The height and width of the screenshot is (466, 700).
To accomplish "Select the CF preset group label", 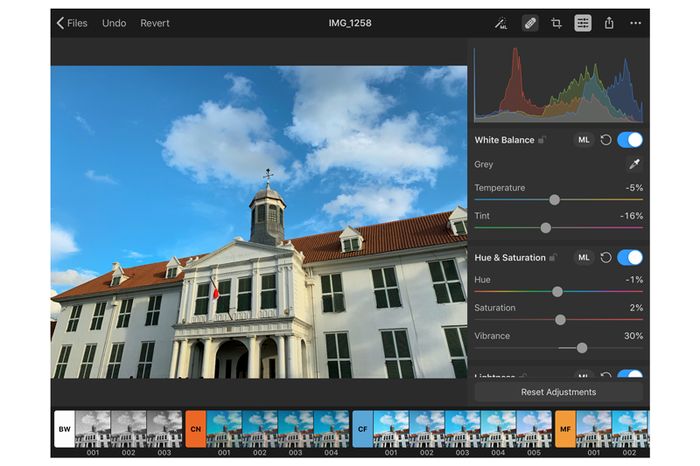I will coord(362,429).
